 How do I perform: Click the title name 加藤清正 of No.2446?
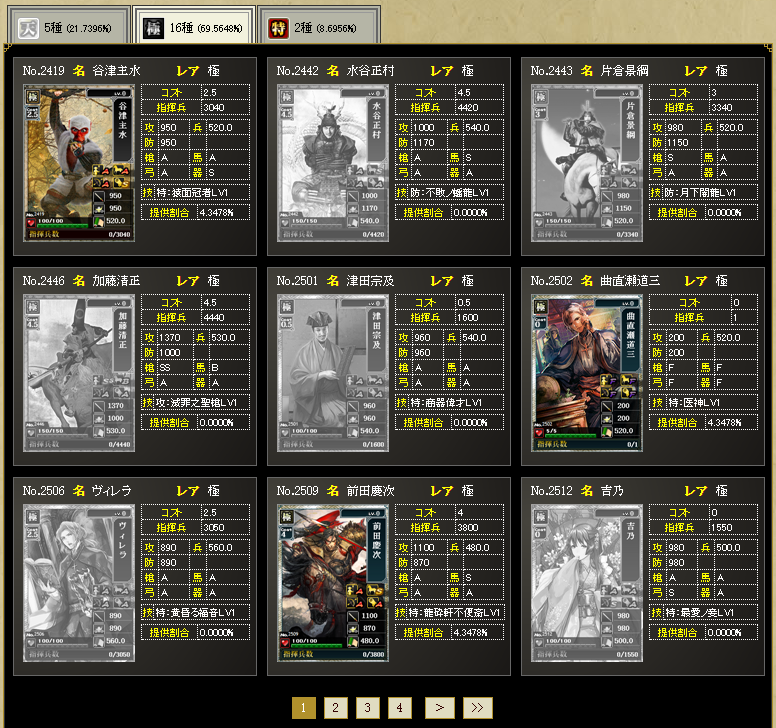click(x=116, y=281)
